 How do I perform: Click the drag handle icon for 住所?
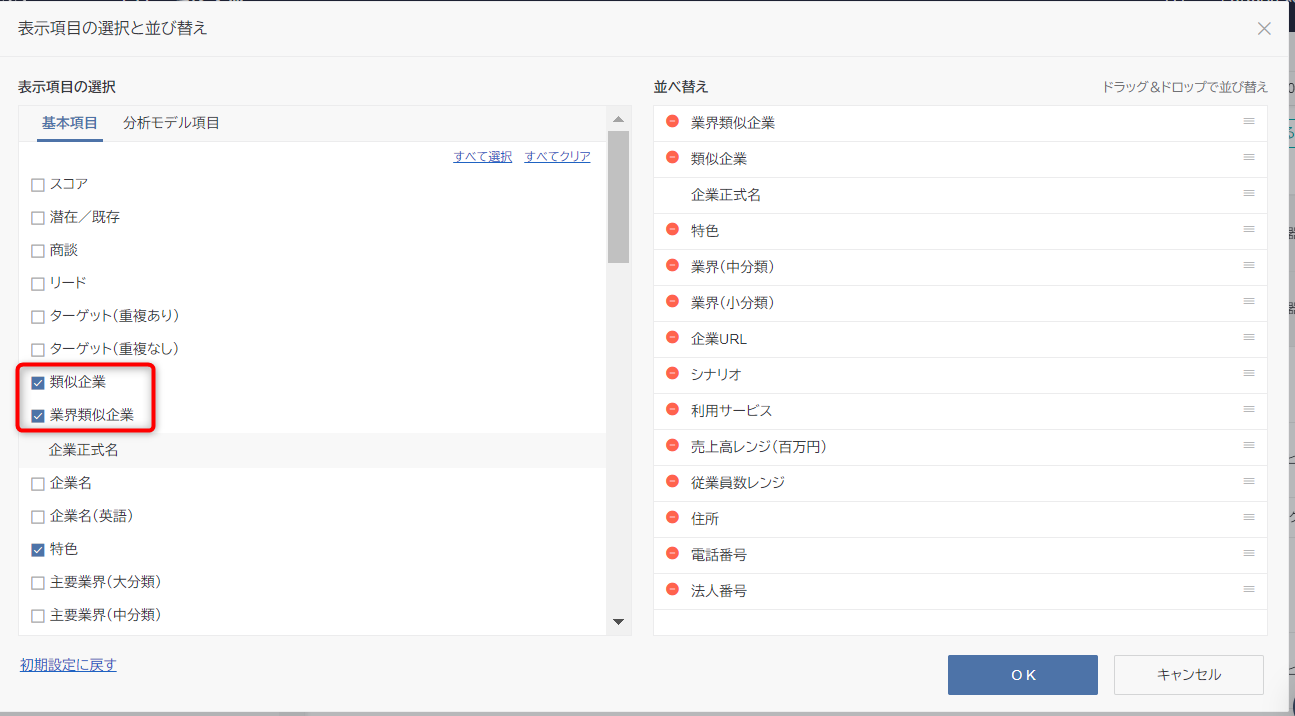(1249, 517)
